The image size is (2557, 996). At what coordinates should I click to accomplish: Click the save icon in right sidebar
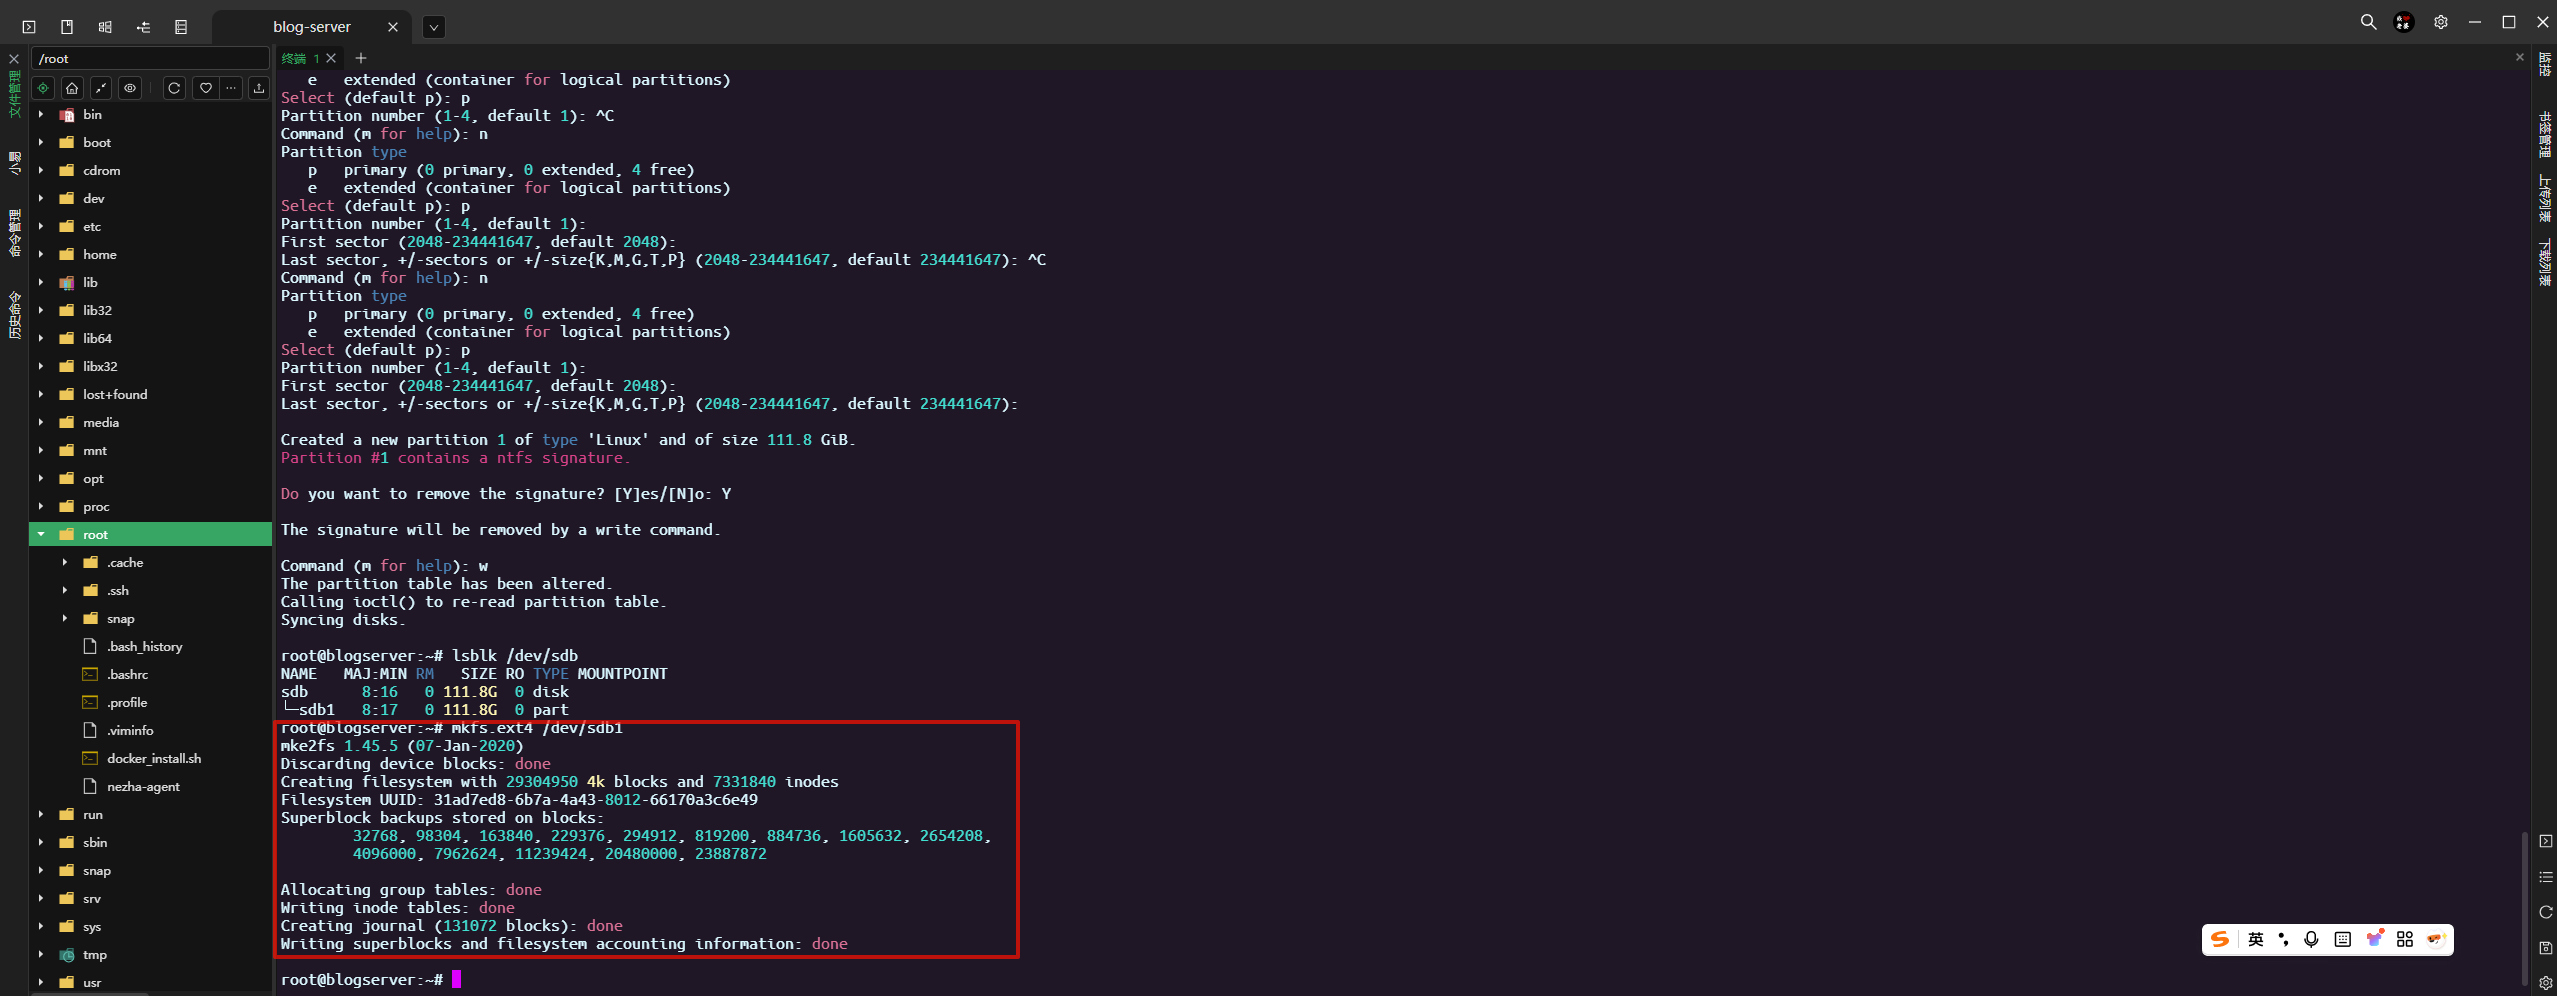(x=2545, y=947)
